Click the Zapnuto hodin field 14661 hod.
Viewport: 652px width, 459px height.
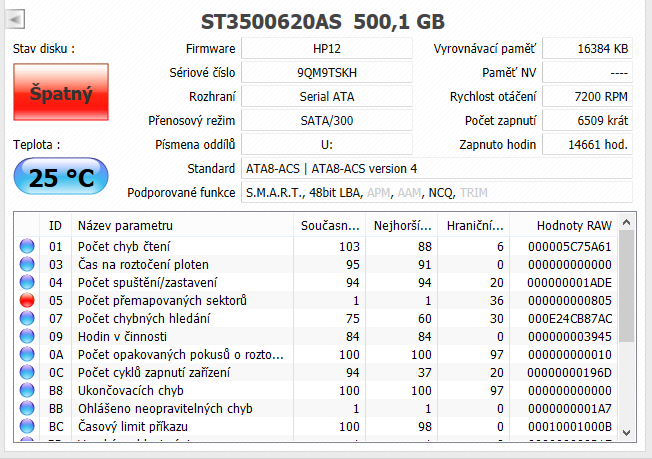[x=588, y=145]
